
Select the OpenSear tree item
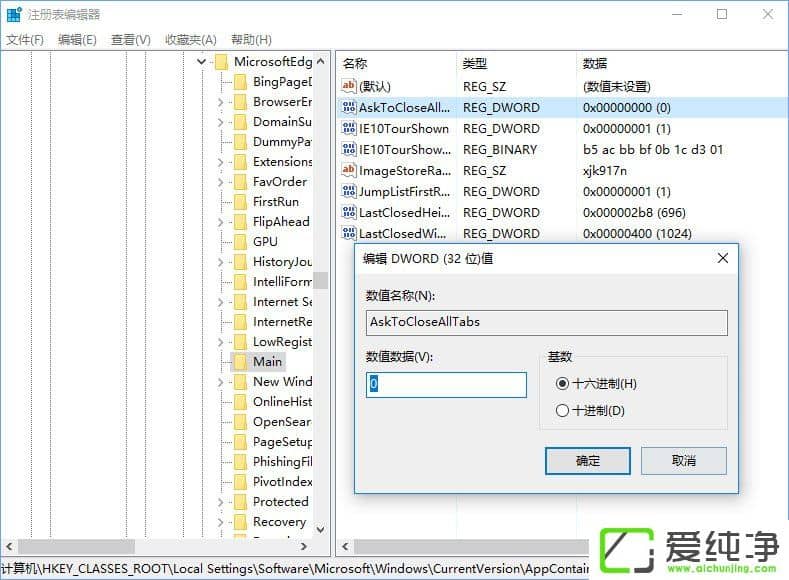pyautogui.click(x=282, y=422)
